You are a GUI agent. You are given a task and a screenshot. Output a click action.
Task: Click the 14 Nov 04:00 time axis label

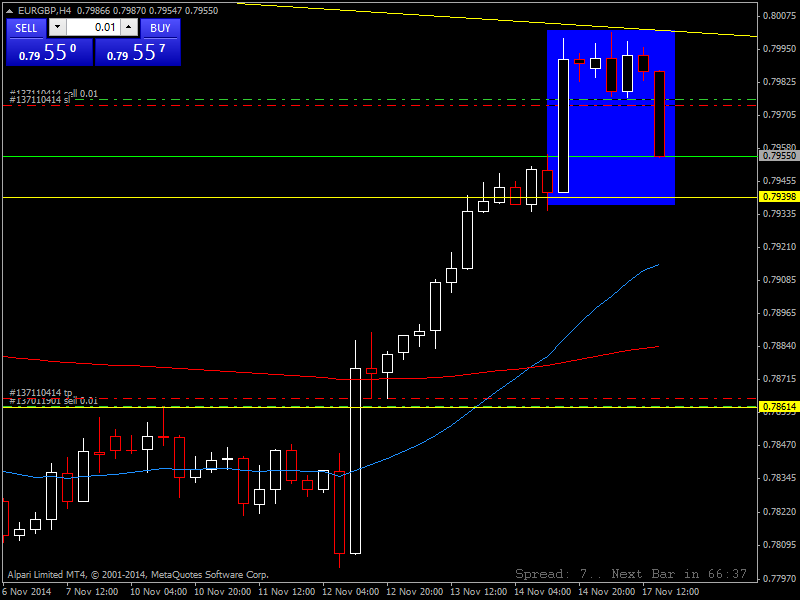pyautogui.click(x=542, y=592)
